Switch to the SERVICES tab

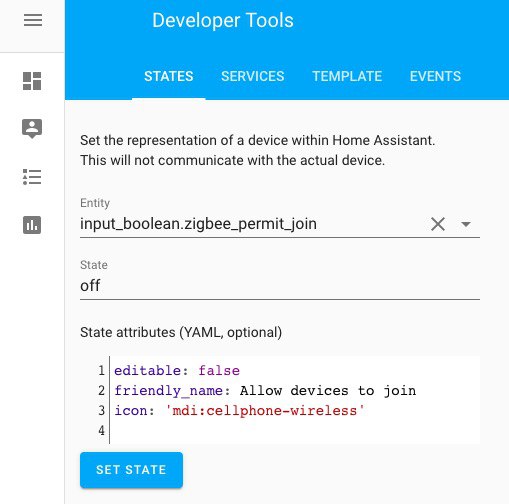tap(253, 76)
